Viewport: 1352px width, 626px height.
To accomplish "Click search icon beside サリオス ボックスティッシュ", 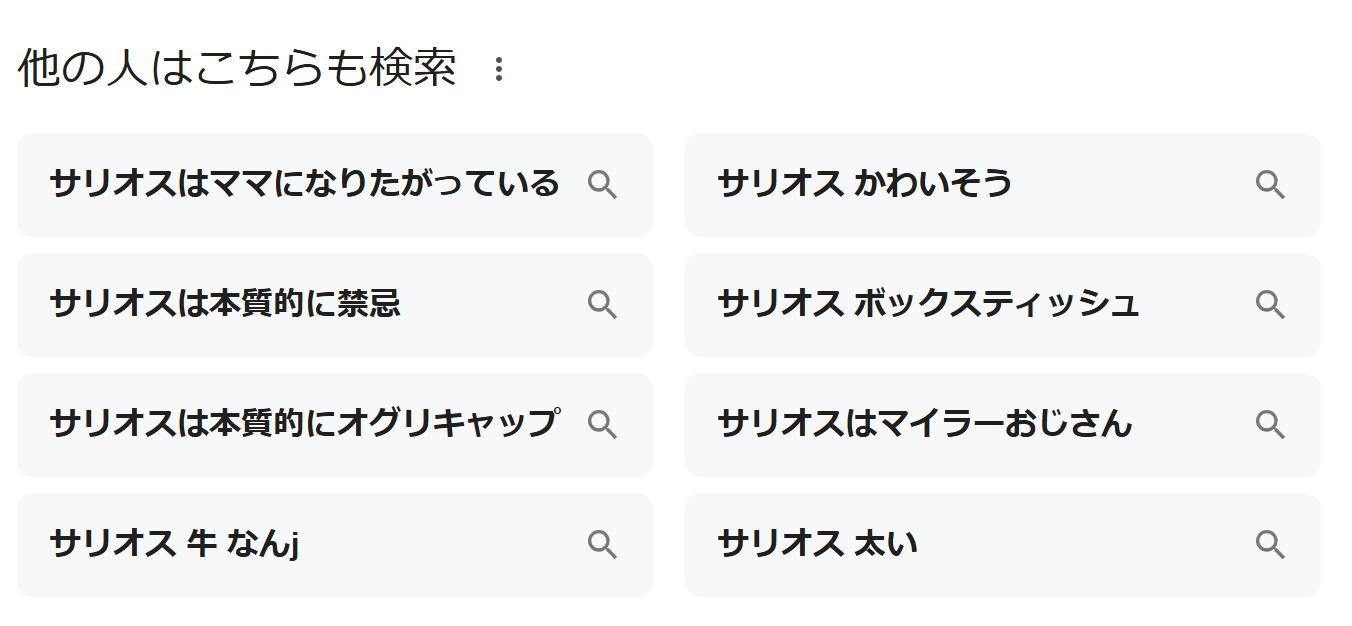I will click(x=1270, y=305).
